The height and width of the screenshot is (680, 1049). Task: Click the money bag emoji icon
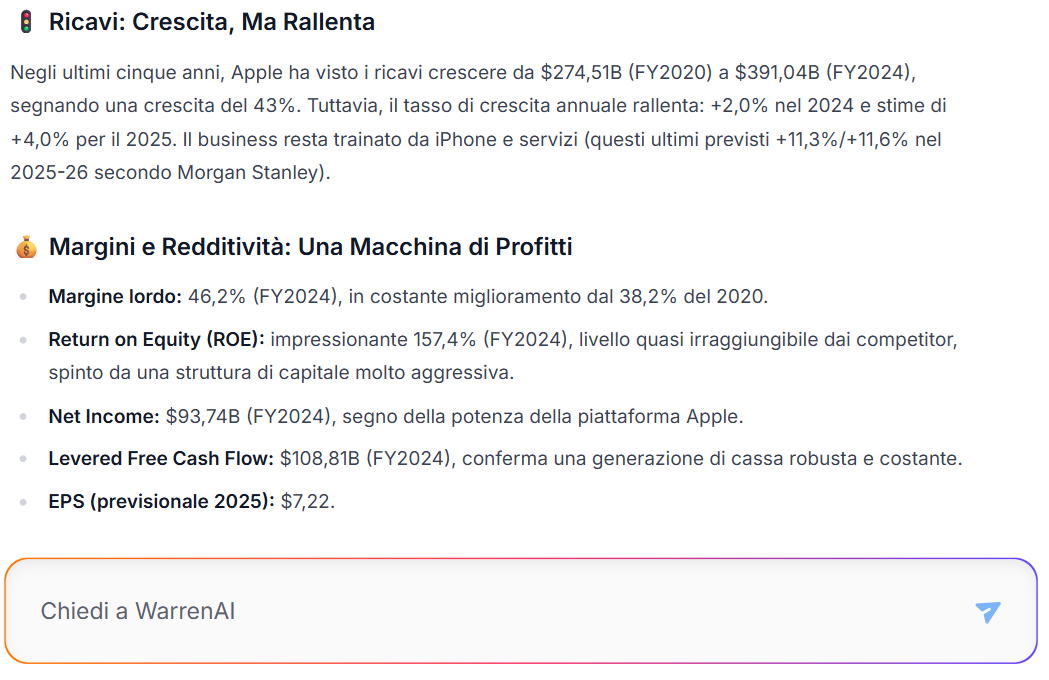(26, 247)
